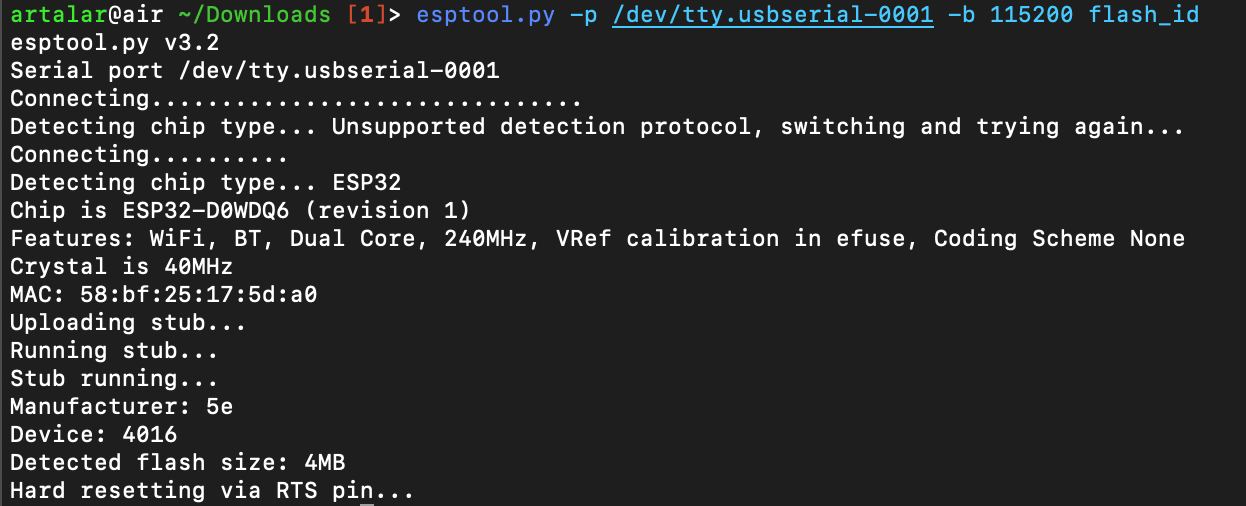Click the underlined /dev/tty.usbserial-0001 path in command

pyautogui.click(x=772, y=15)
